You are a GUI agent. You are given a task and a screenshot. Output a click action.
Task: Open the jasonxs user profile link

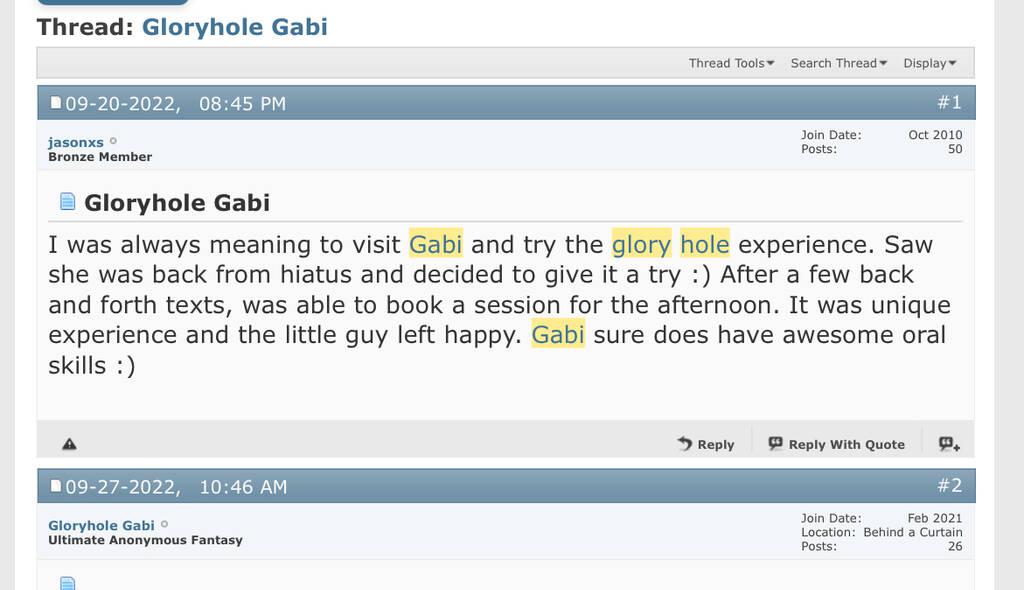tap(76, 142)
